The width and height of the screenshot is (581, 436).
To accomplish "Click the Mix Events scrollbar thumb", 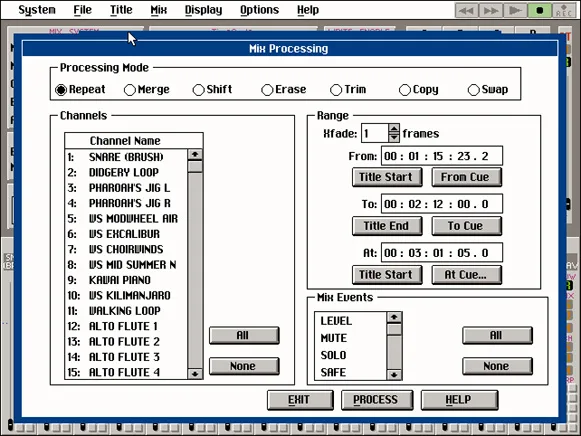I will 394,329.
